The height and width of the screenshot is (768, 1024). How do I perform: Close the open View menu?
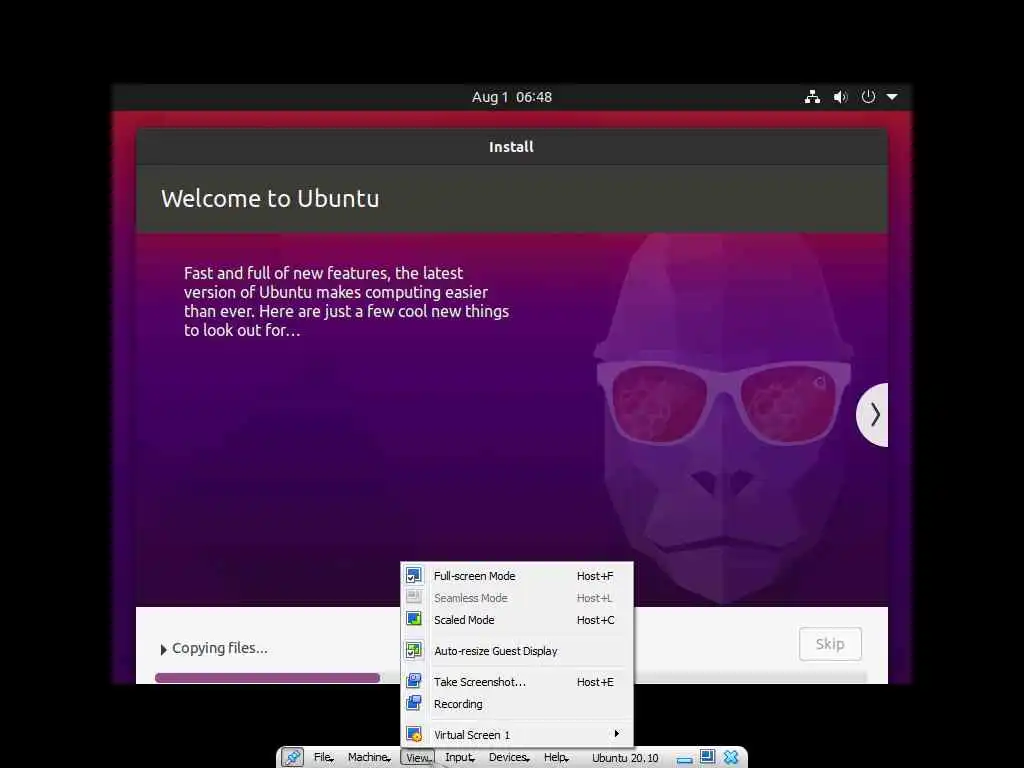coord(417,757)
